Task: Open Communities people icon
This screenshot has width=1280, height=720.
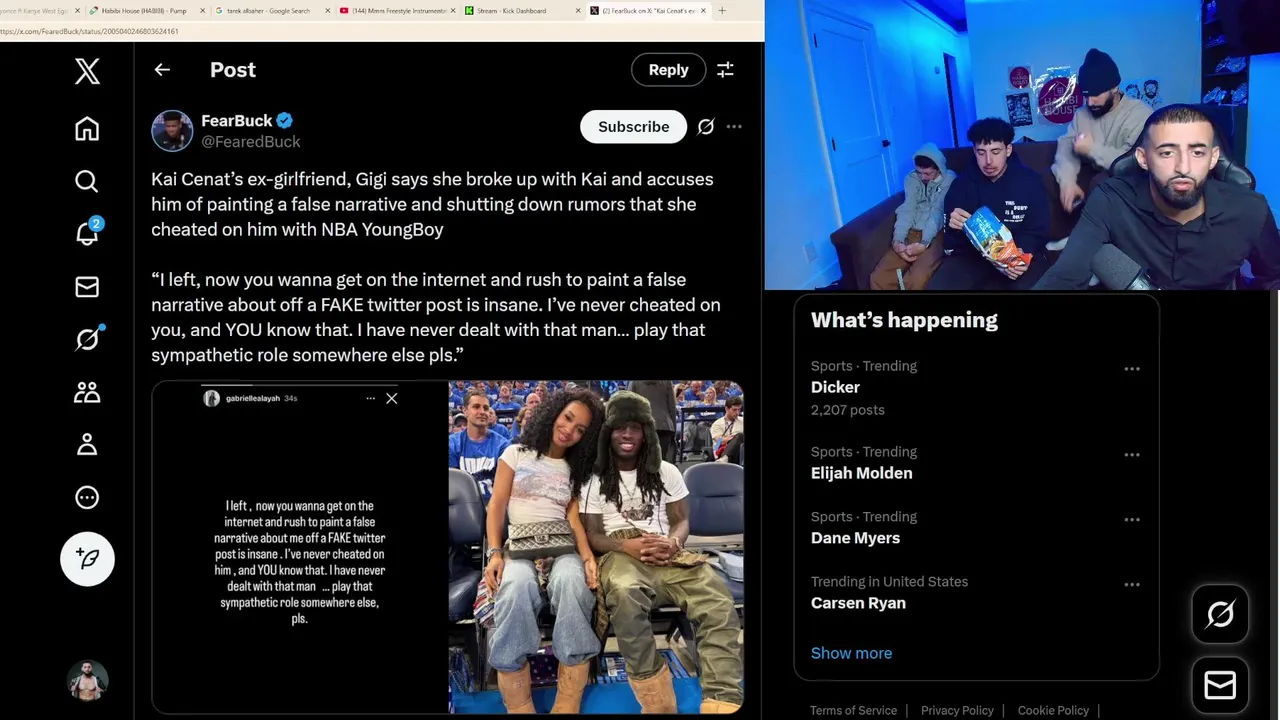Action: point(87,392)
